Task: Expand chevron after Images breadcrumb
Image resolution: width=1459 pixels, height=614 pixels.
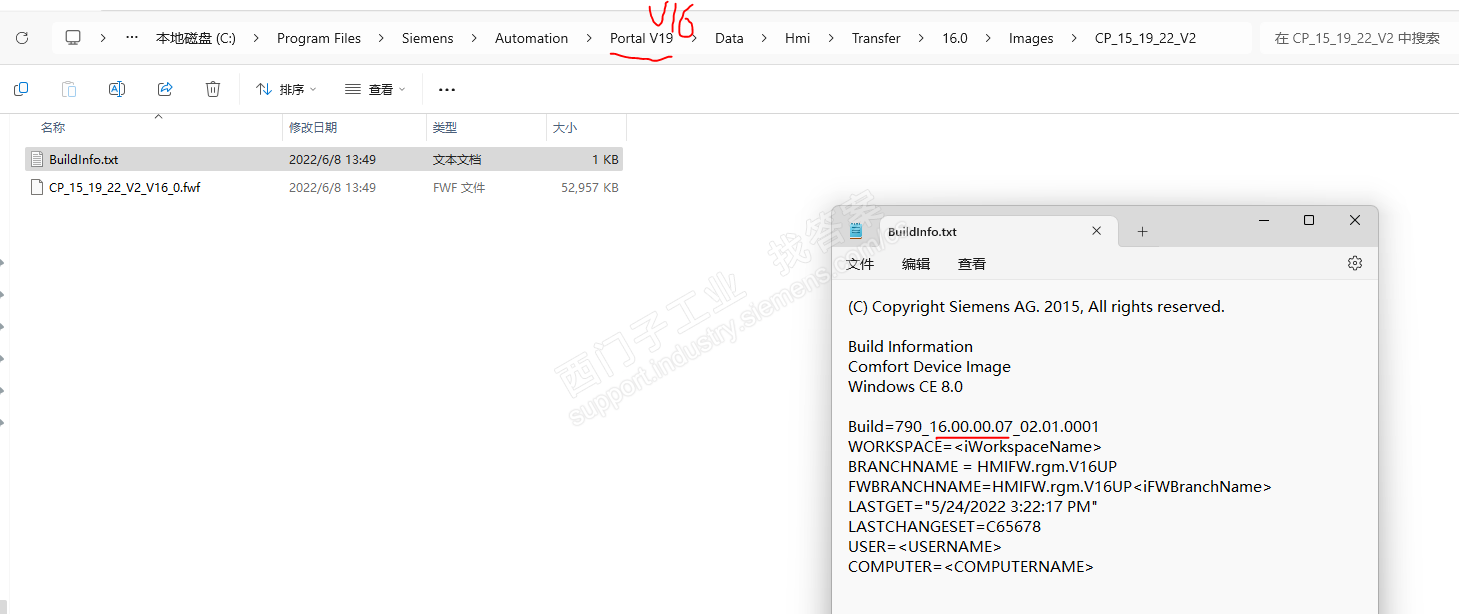Action: click(1074, 38)
